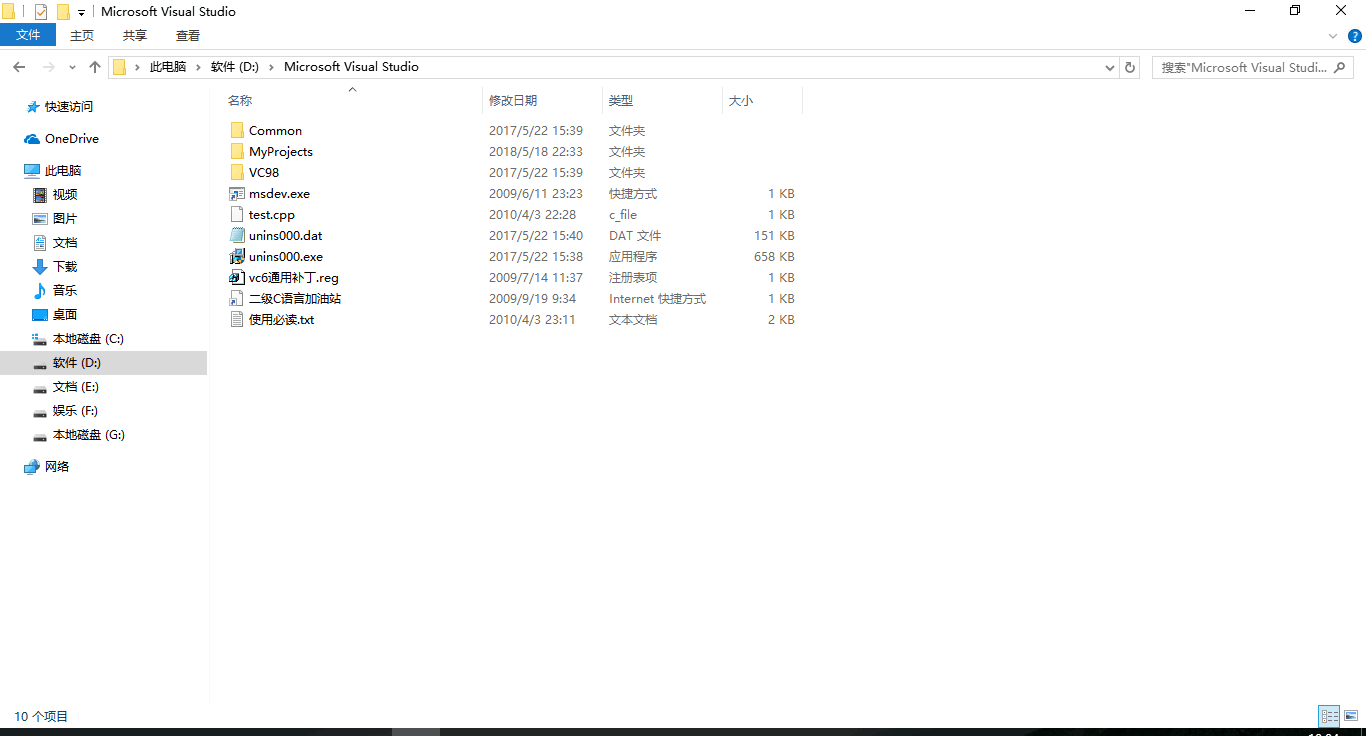The width and height of the screenshot is (1366, 736).
Task: Customize quick access toolbar dropdown arrow
Action: [81, 13]
